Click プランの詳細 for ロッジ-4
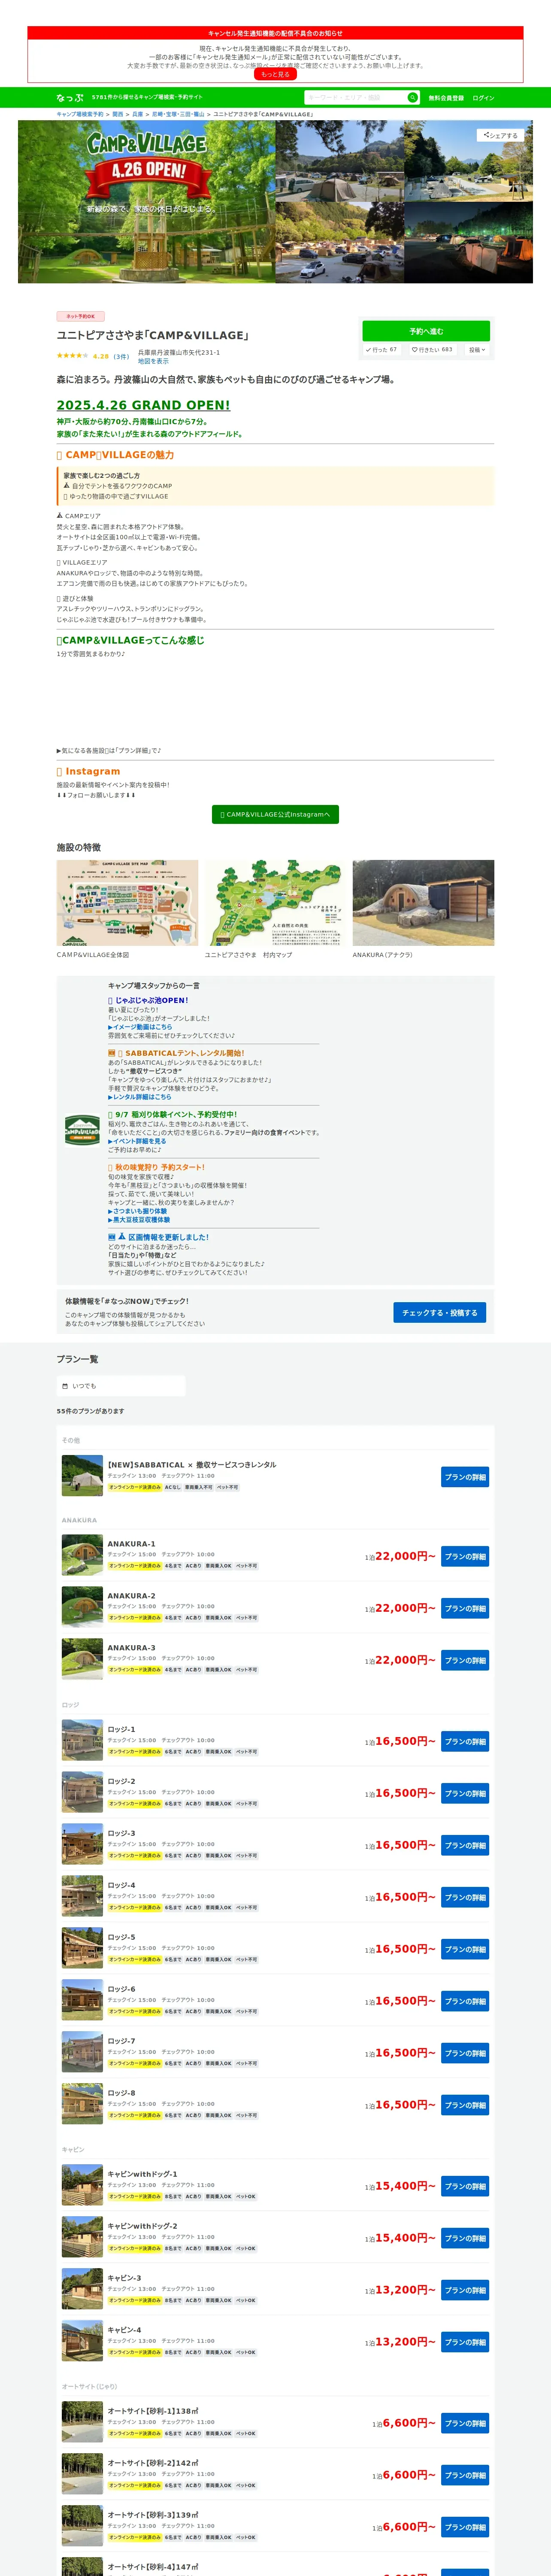 [465, 1897]
